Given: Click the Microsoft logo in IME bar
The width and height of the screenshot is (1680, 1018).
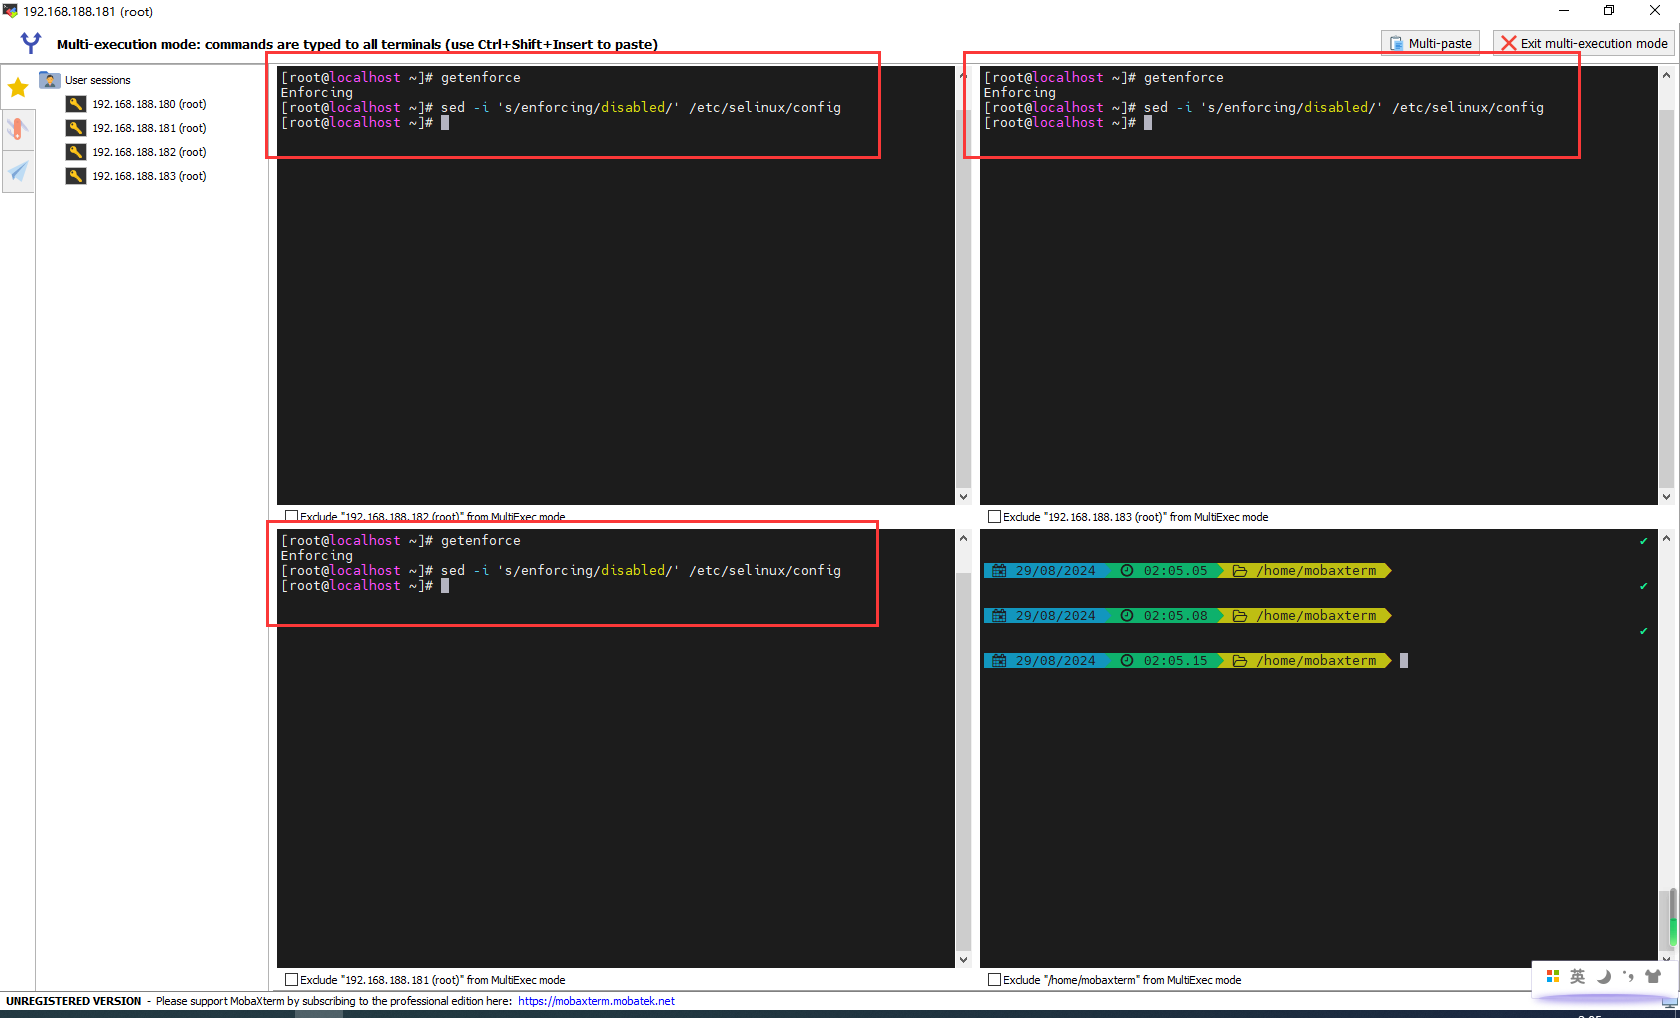Looking at the screenshot, I should [x=1553, y=976].
